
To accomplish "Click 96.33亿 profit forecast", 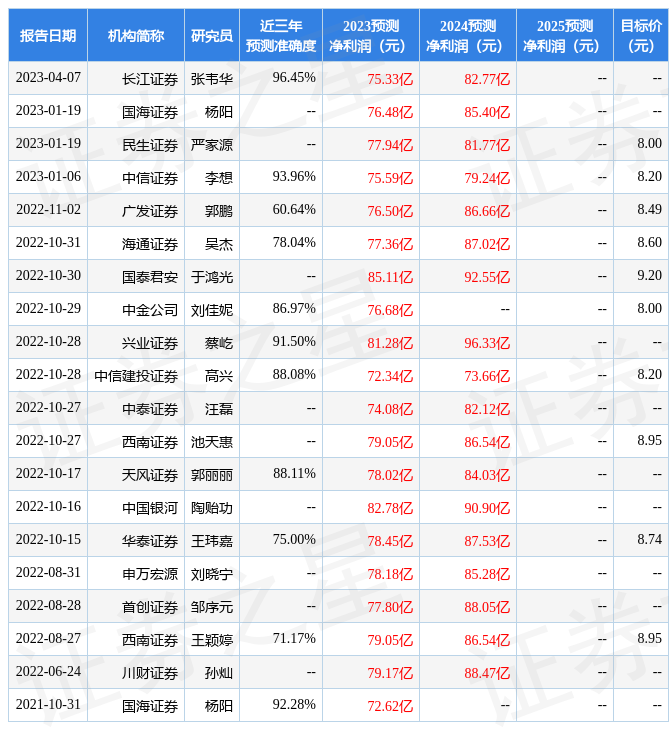I will (x=487, y=343).
